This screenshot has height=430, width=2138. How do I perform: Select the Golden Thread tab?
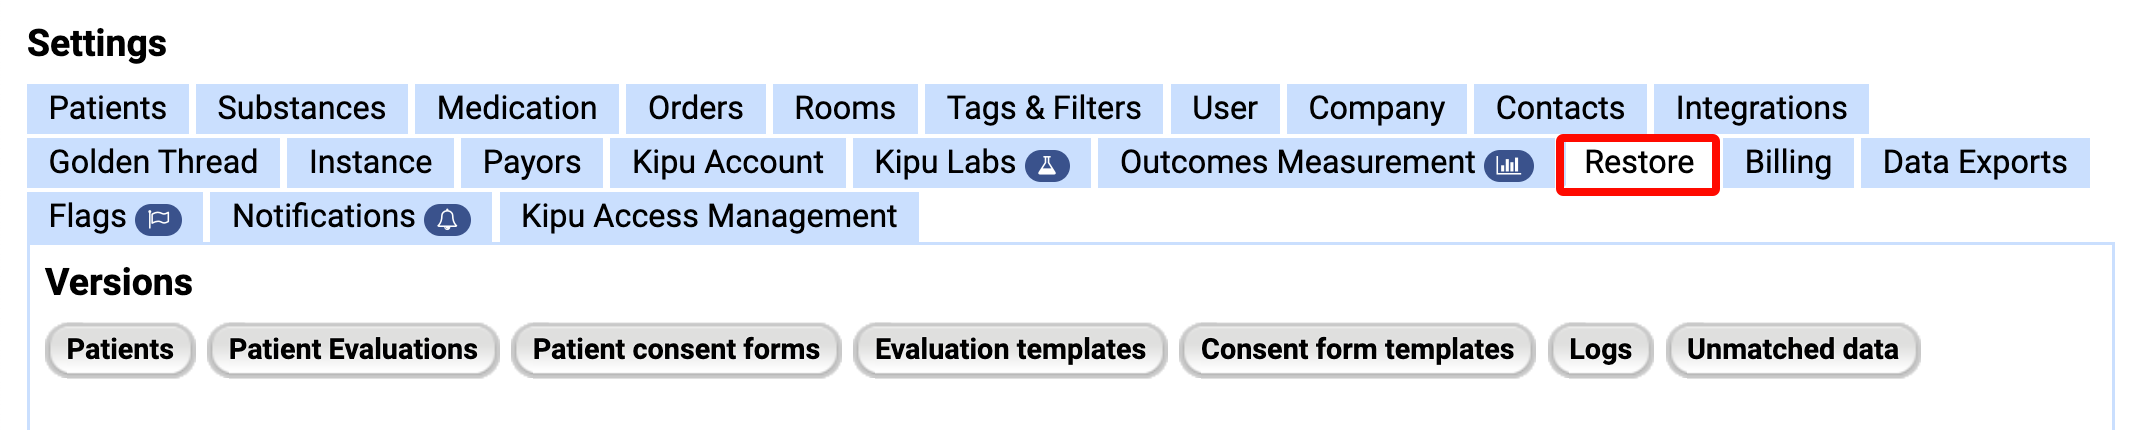(153, 163)
